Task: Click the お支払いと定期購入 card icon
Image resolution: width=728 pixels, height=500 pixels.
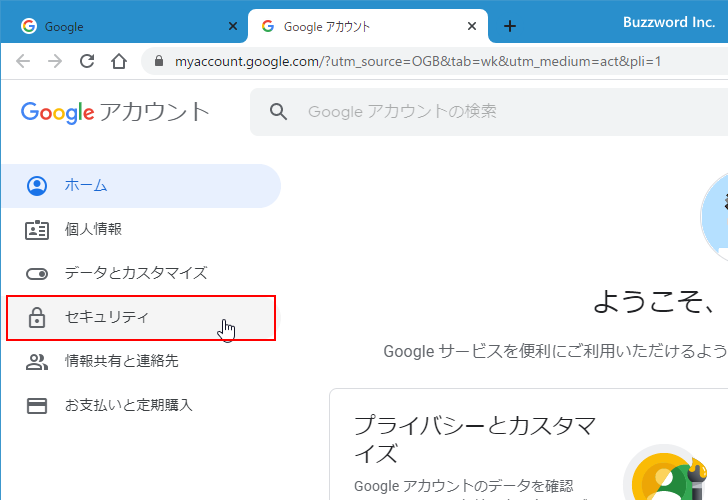Action: click(37, 406)
